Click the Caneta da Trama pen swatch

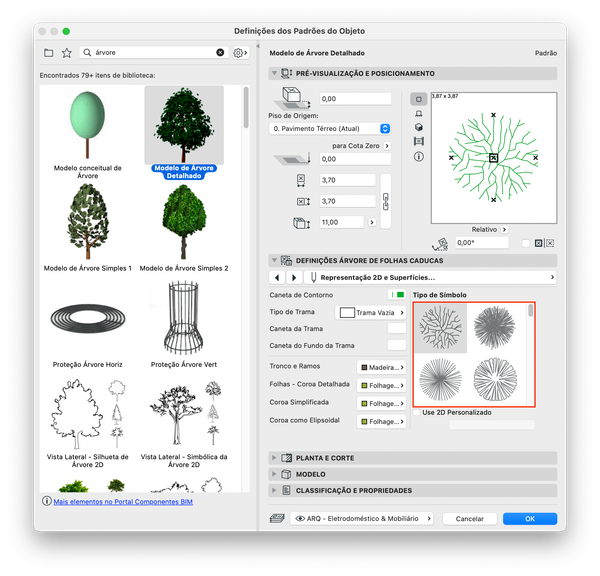[397, 329]
